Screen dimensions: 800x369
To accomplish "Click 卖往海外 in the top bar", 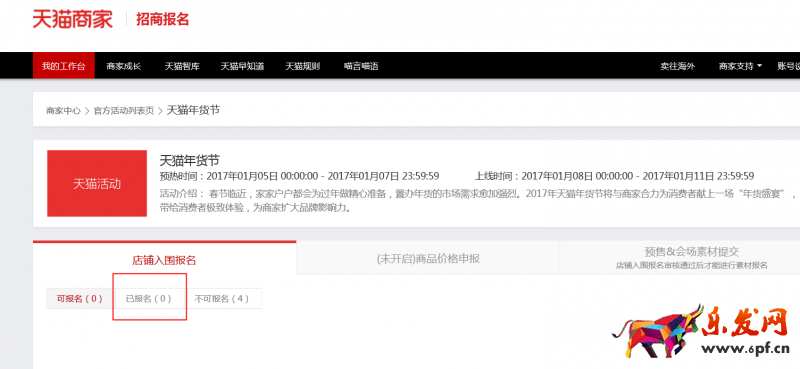I will 678,66.
